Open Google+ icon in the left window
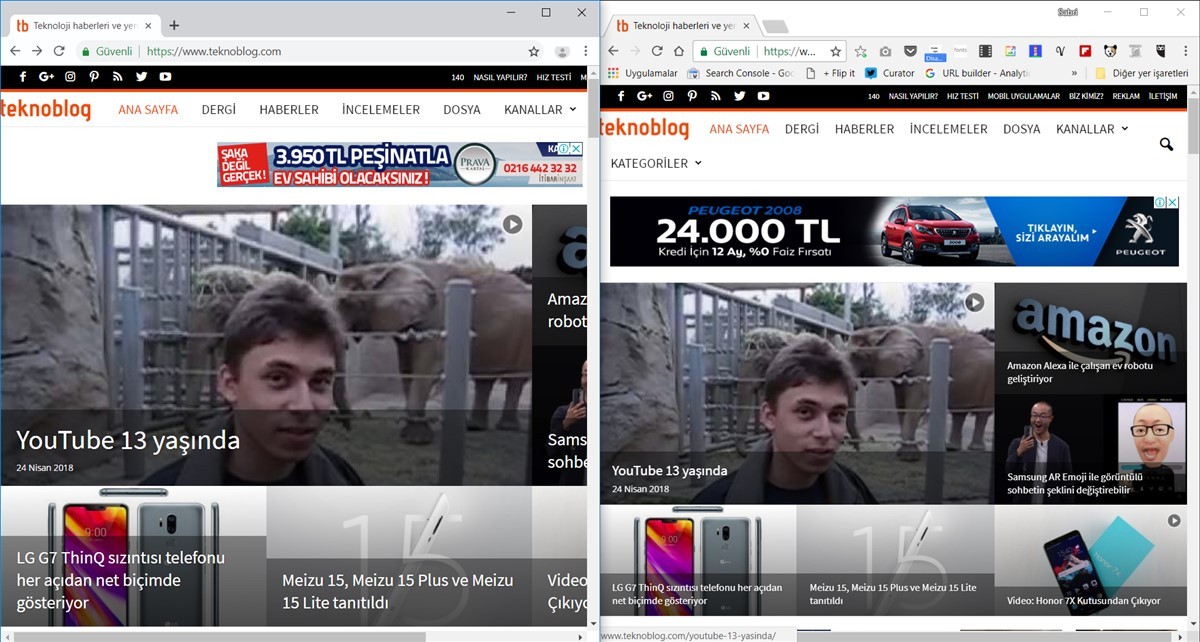The width and height of the screenshot is (1200, 642). (x=46, y=77)
